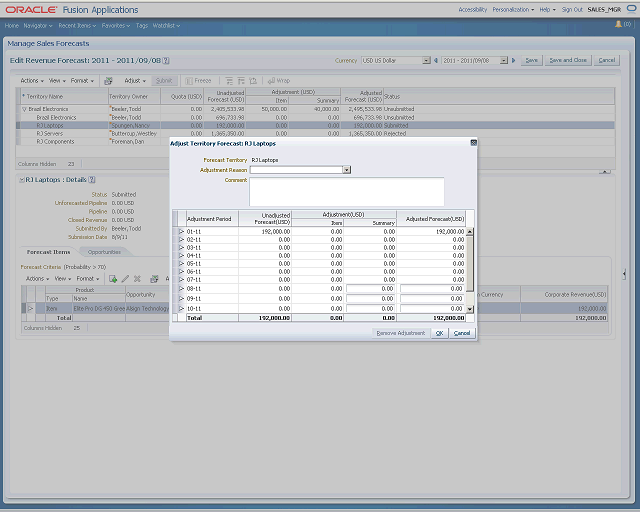640x512 pixels.
Task: Open help icon beside Edit Revenue Forecast title
Action: [x=166, y=60]
